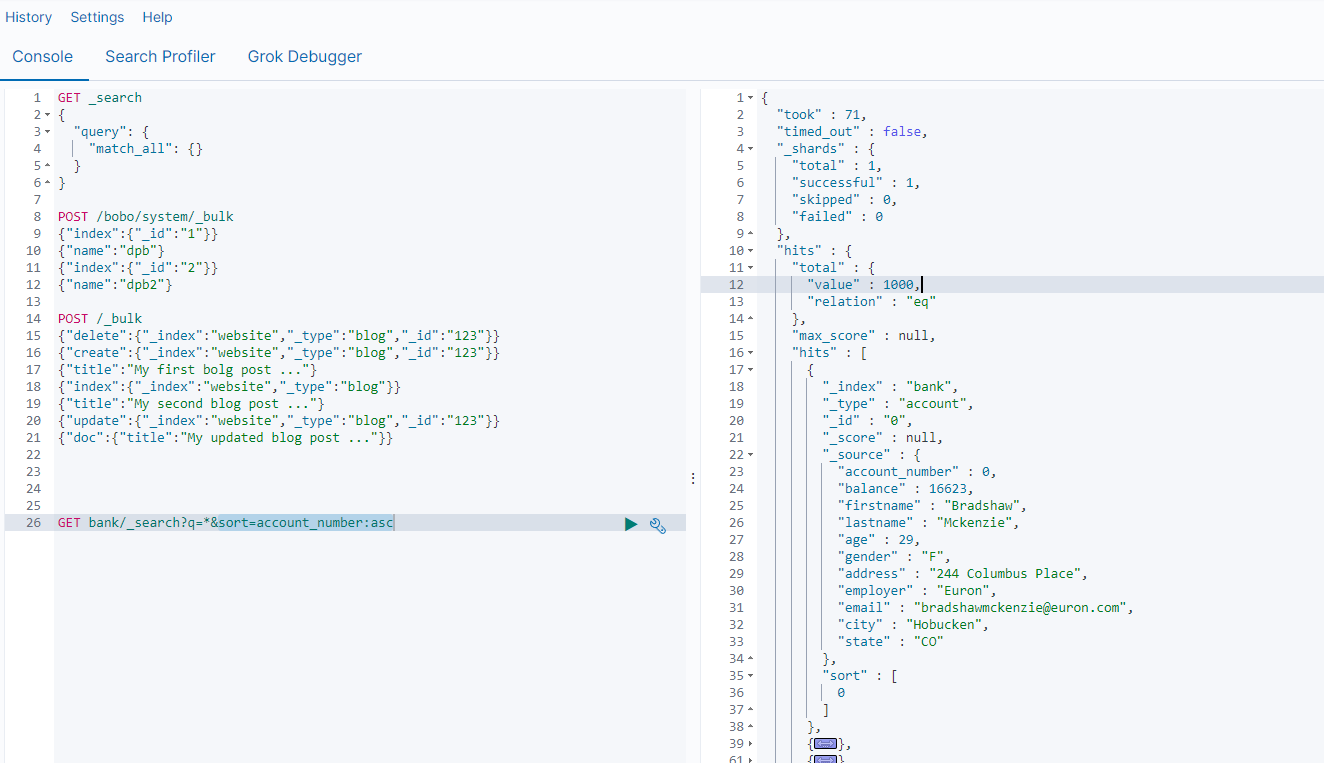Click the "_type" : "account" response line

click(x=899, y=404)
